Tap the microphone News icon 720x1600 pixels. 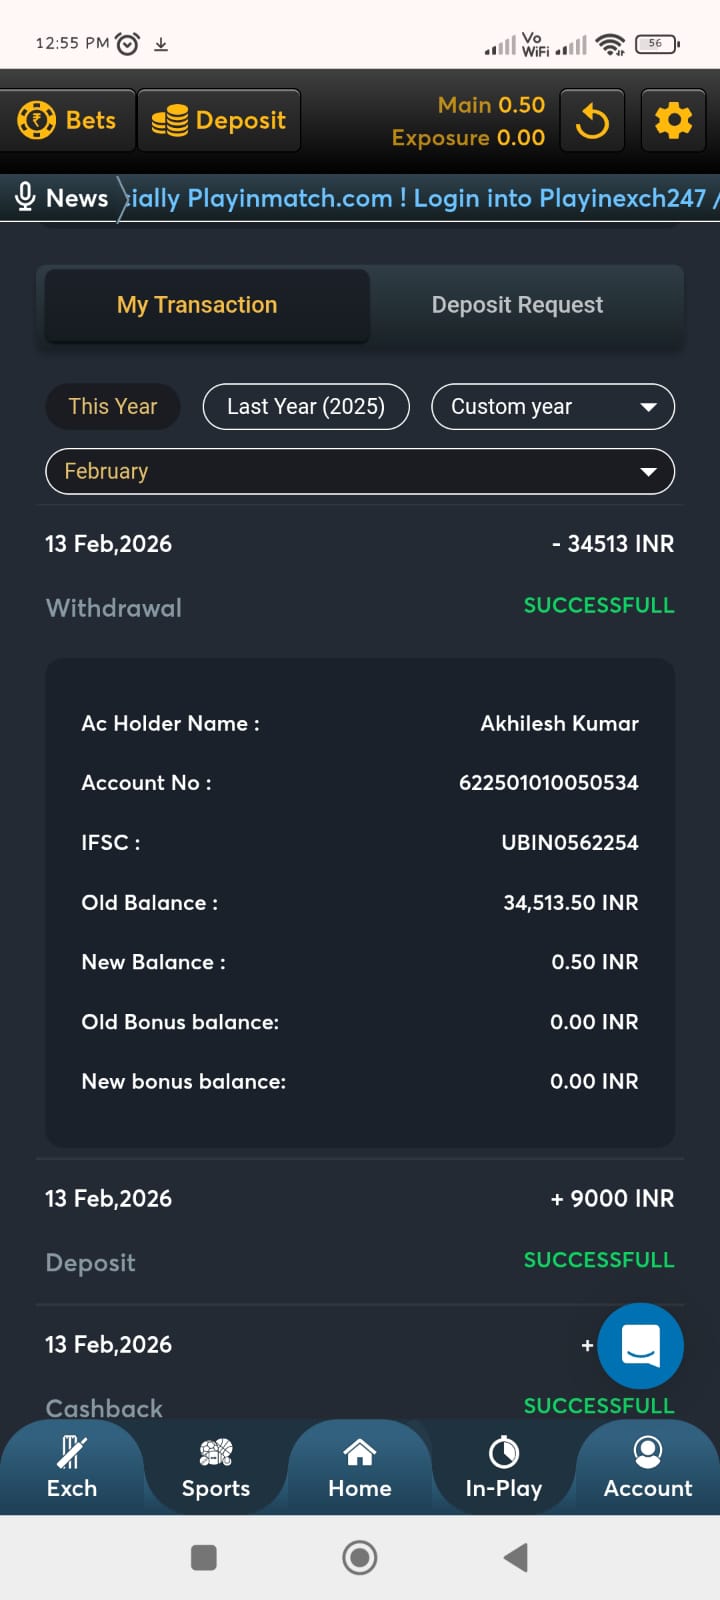pyautogui.click(x=26, y=197)
